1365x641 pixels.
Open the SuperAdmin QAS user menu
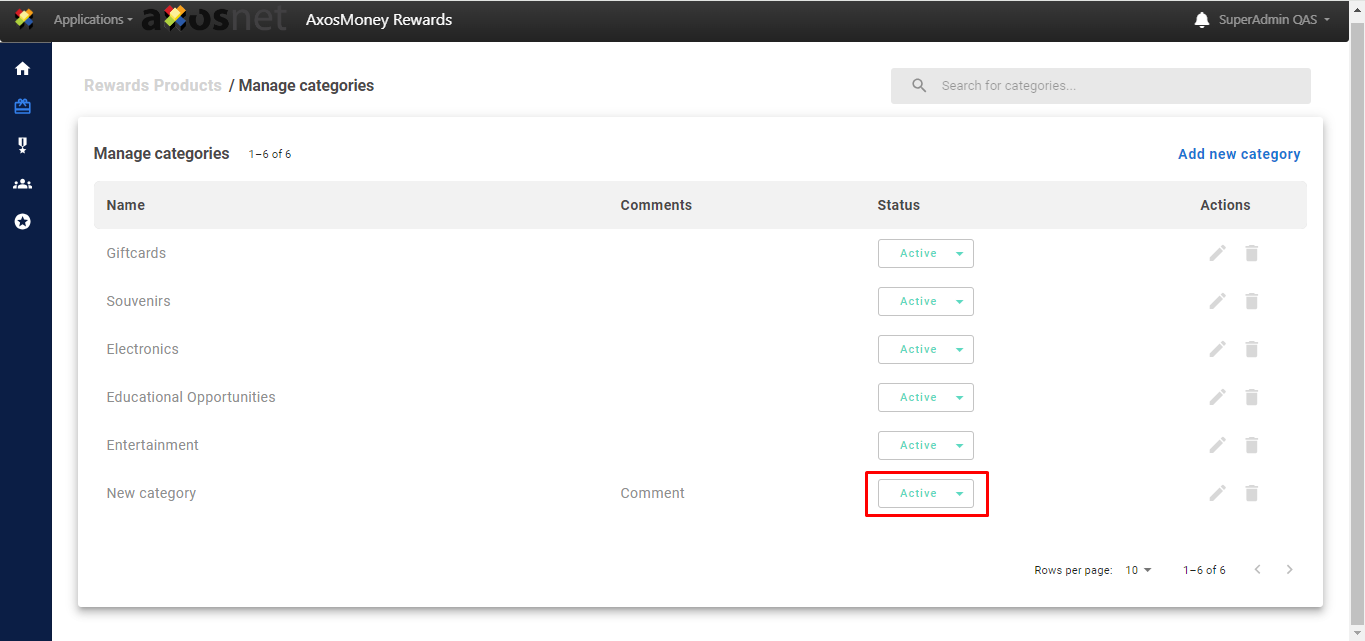[x=1273, y=20]
